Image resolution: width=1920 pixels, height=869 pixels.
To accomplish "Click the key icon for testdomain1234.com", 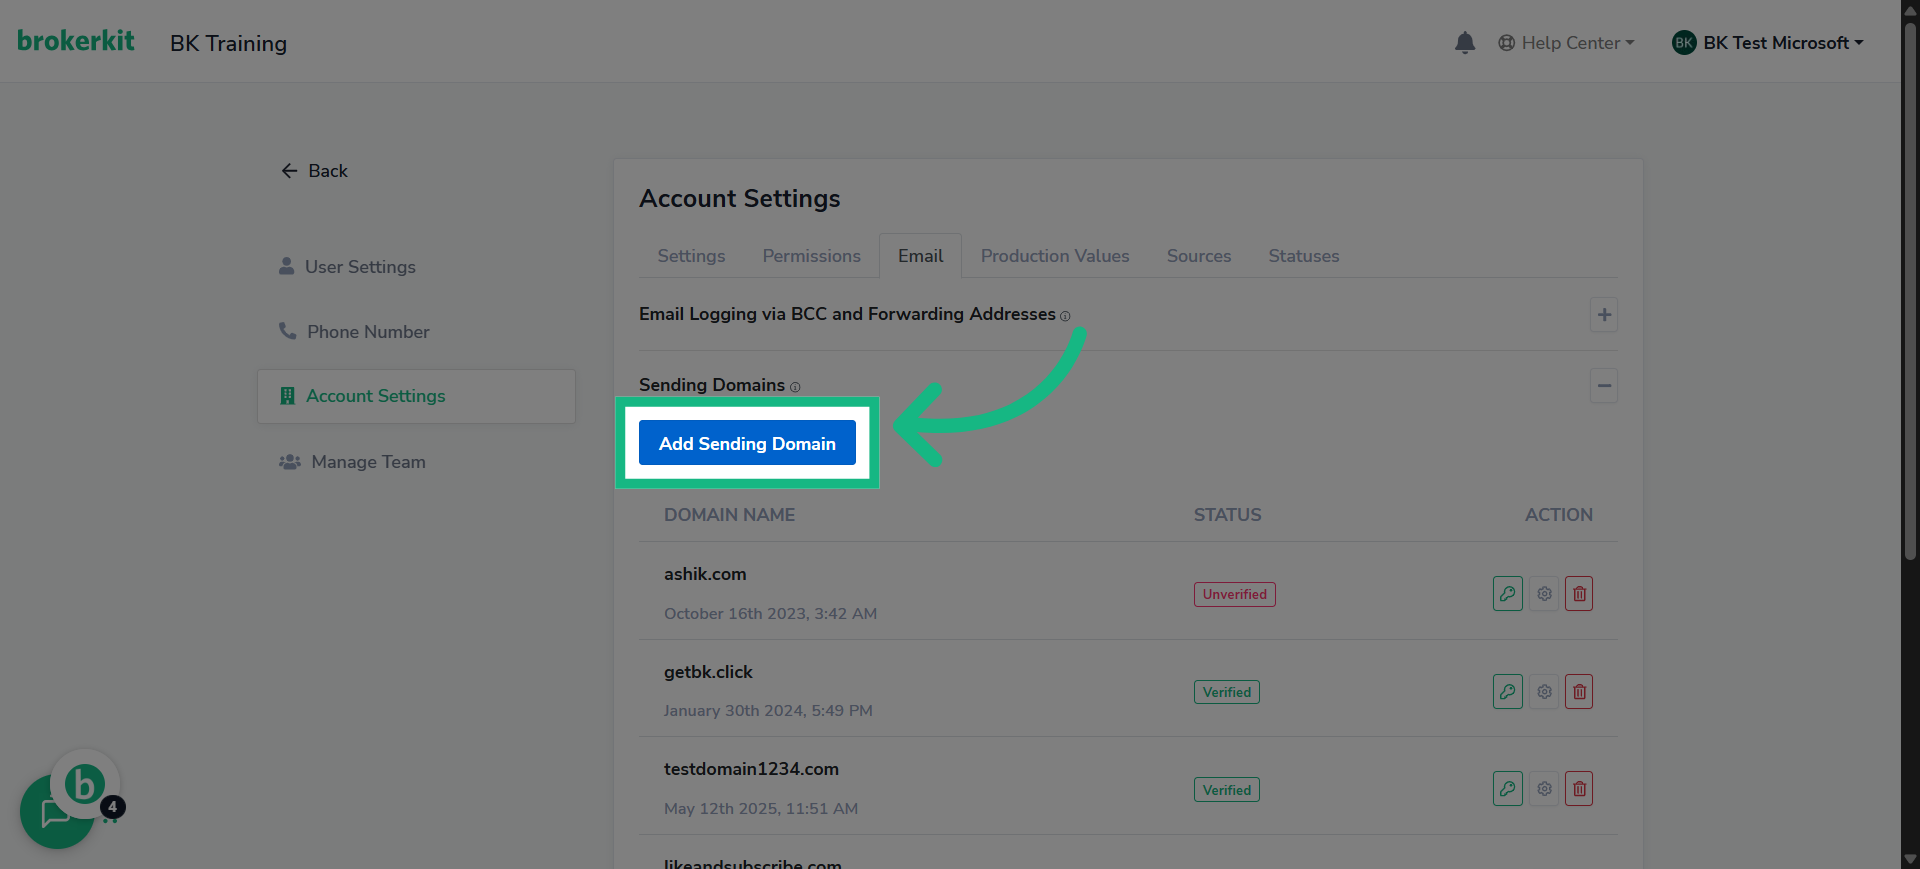I will click(x=1508, y=789).
